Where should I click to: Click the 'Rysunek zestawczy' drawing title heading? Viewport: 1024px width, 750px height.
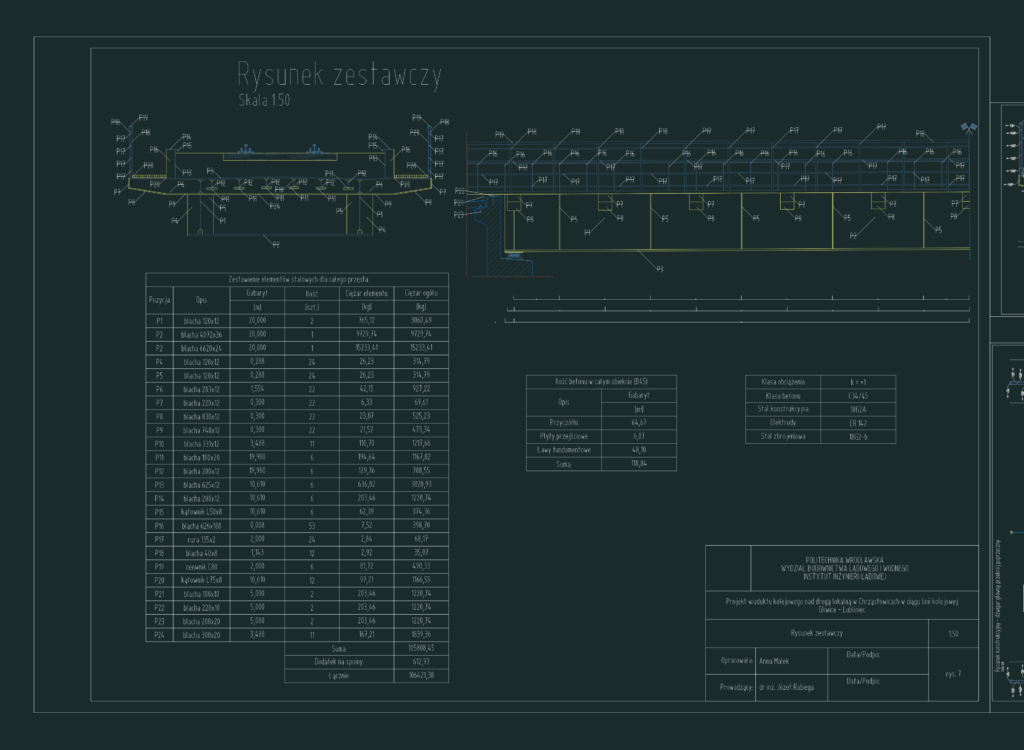340,76
